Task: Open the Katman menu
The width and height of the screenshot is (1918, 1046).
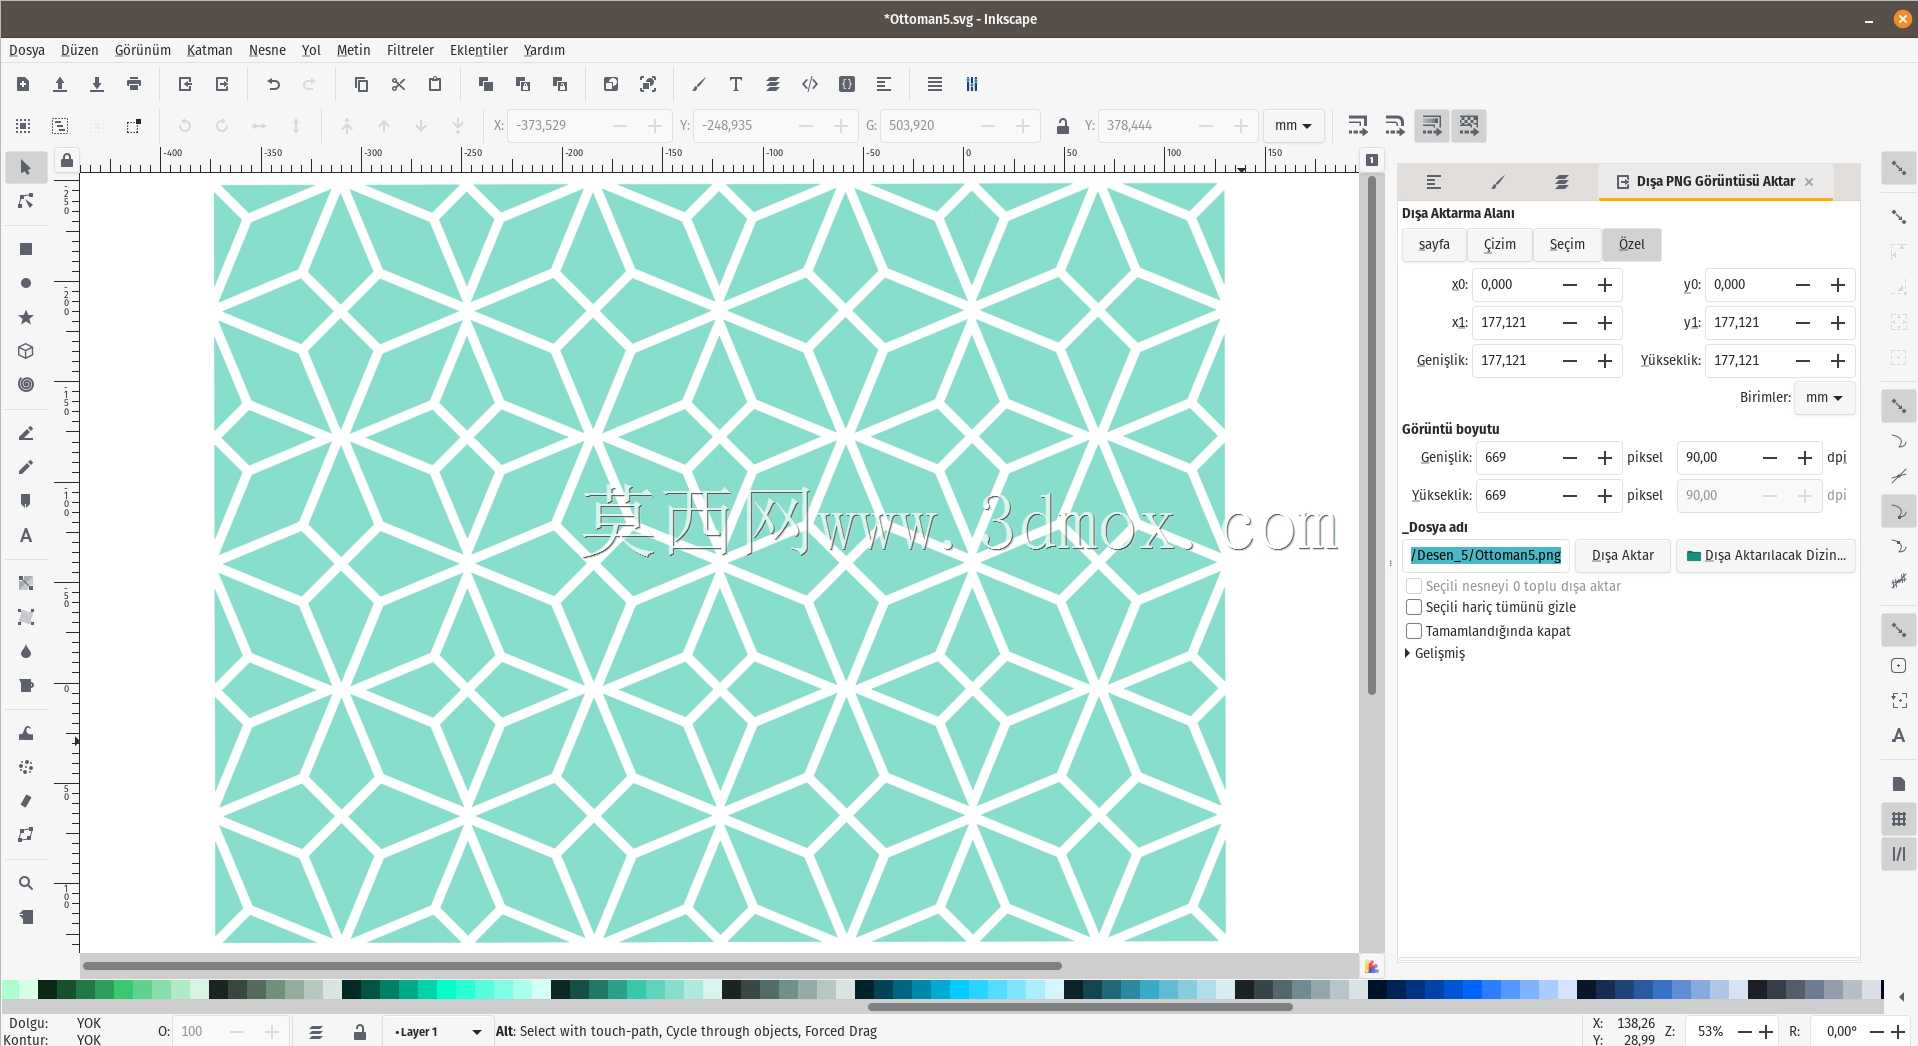Action: coord(210,50)
